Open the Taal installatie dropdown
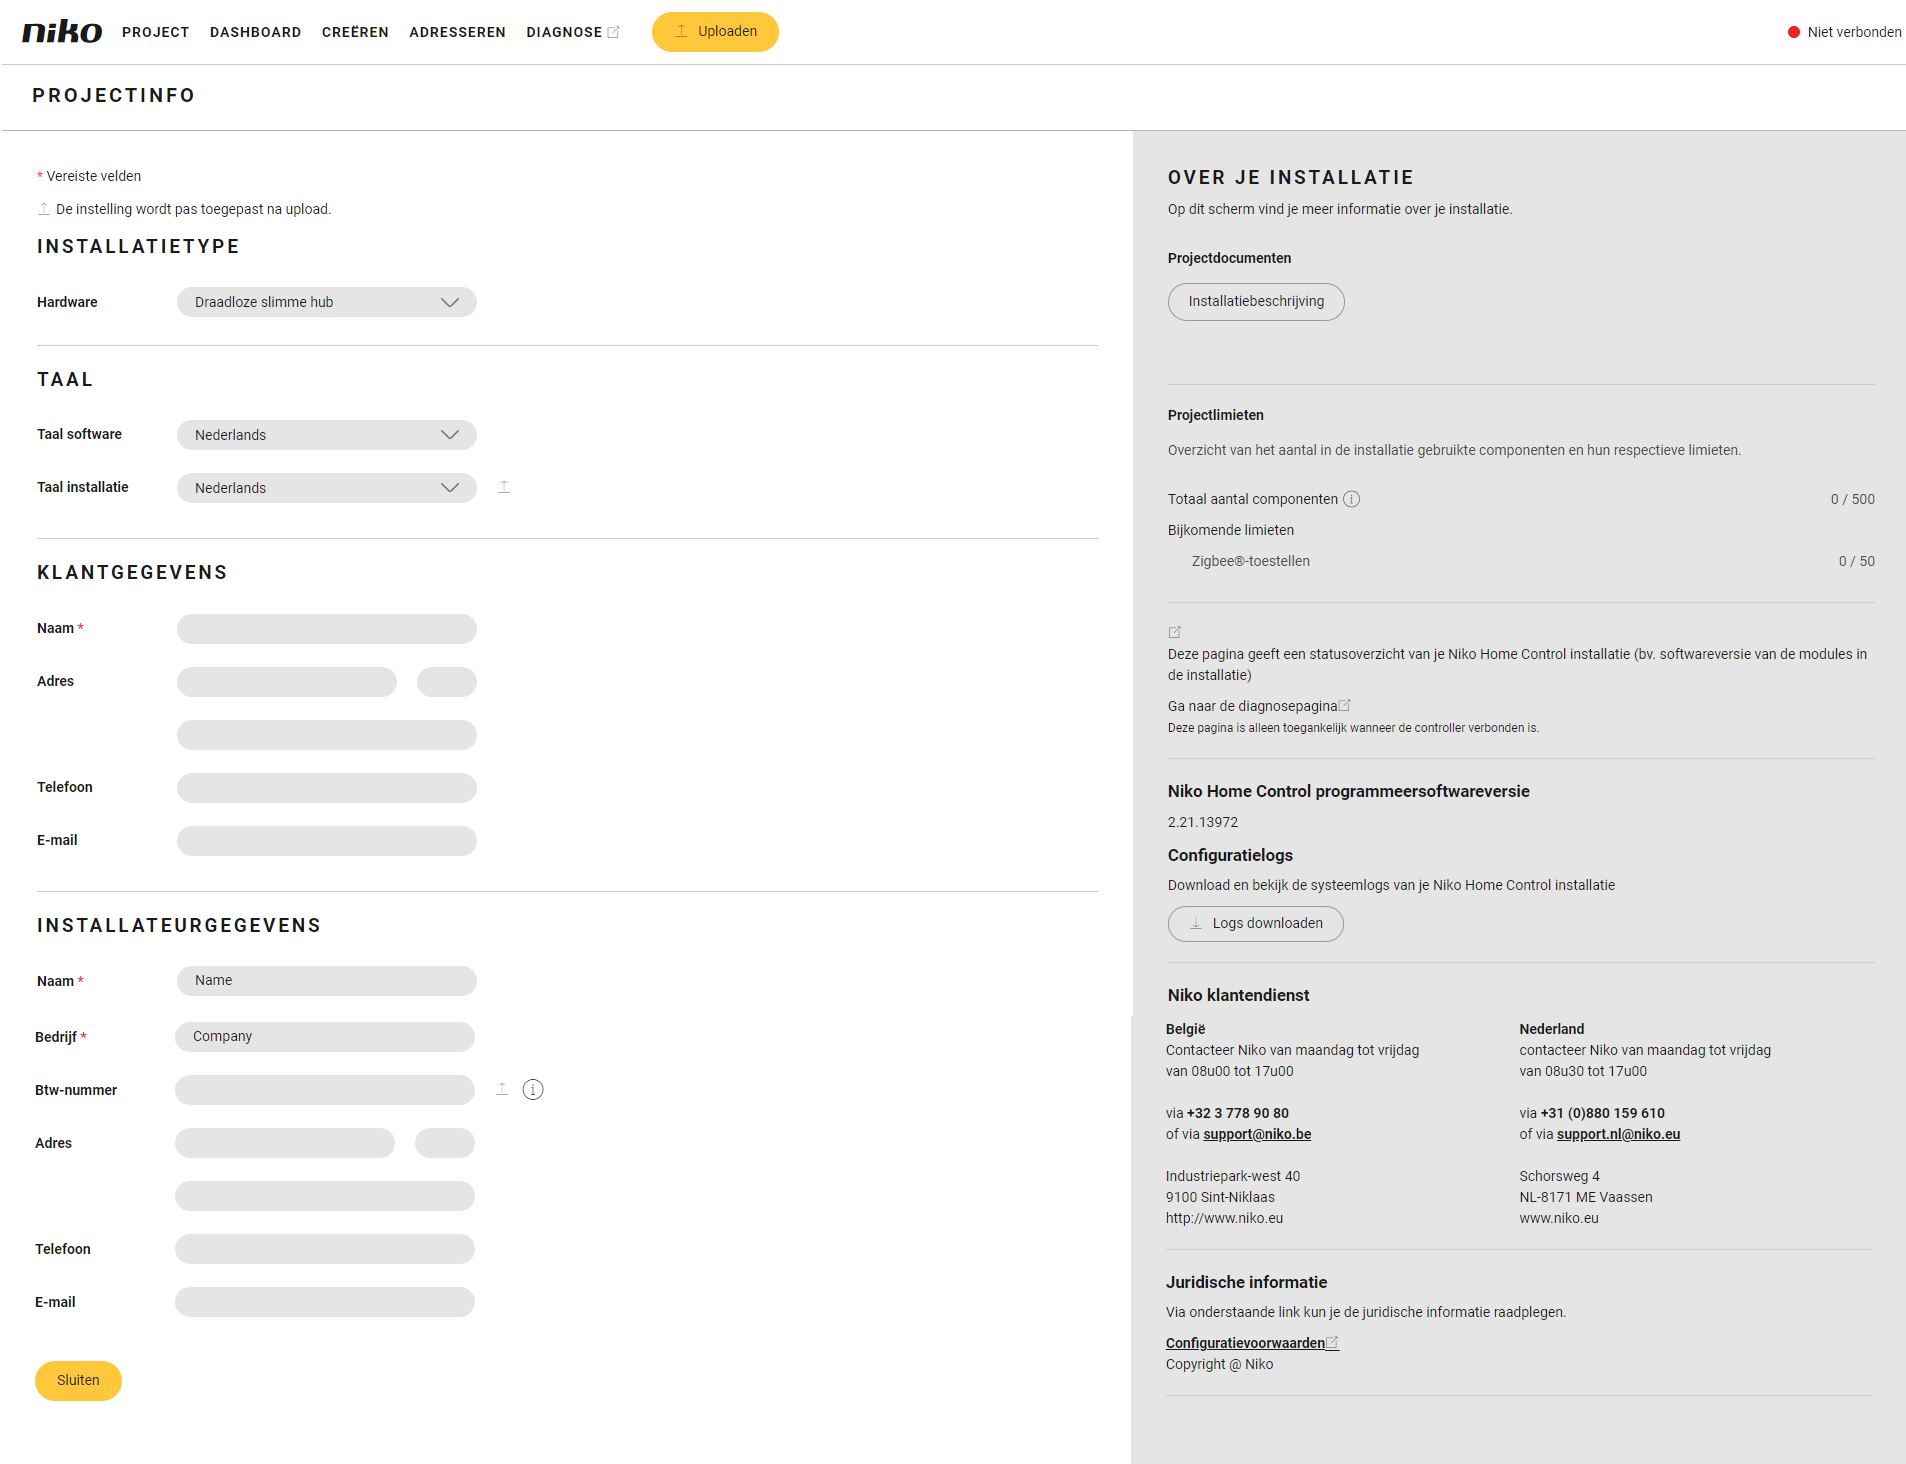 (x=327, y=488)
